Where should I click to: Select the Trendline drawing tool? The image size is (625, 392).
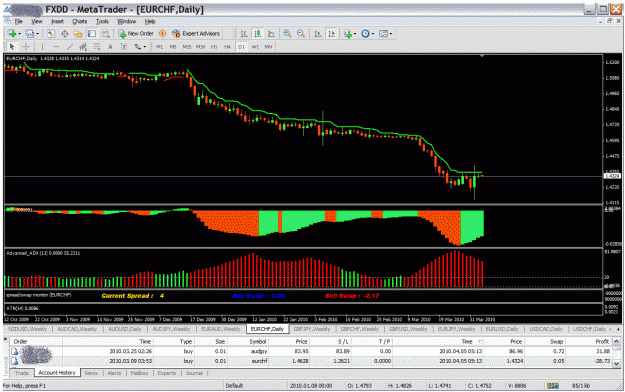(x=70, y=47)
